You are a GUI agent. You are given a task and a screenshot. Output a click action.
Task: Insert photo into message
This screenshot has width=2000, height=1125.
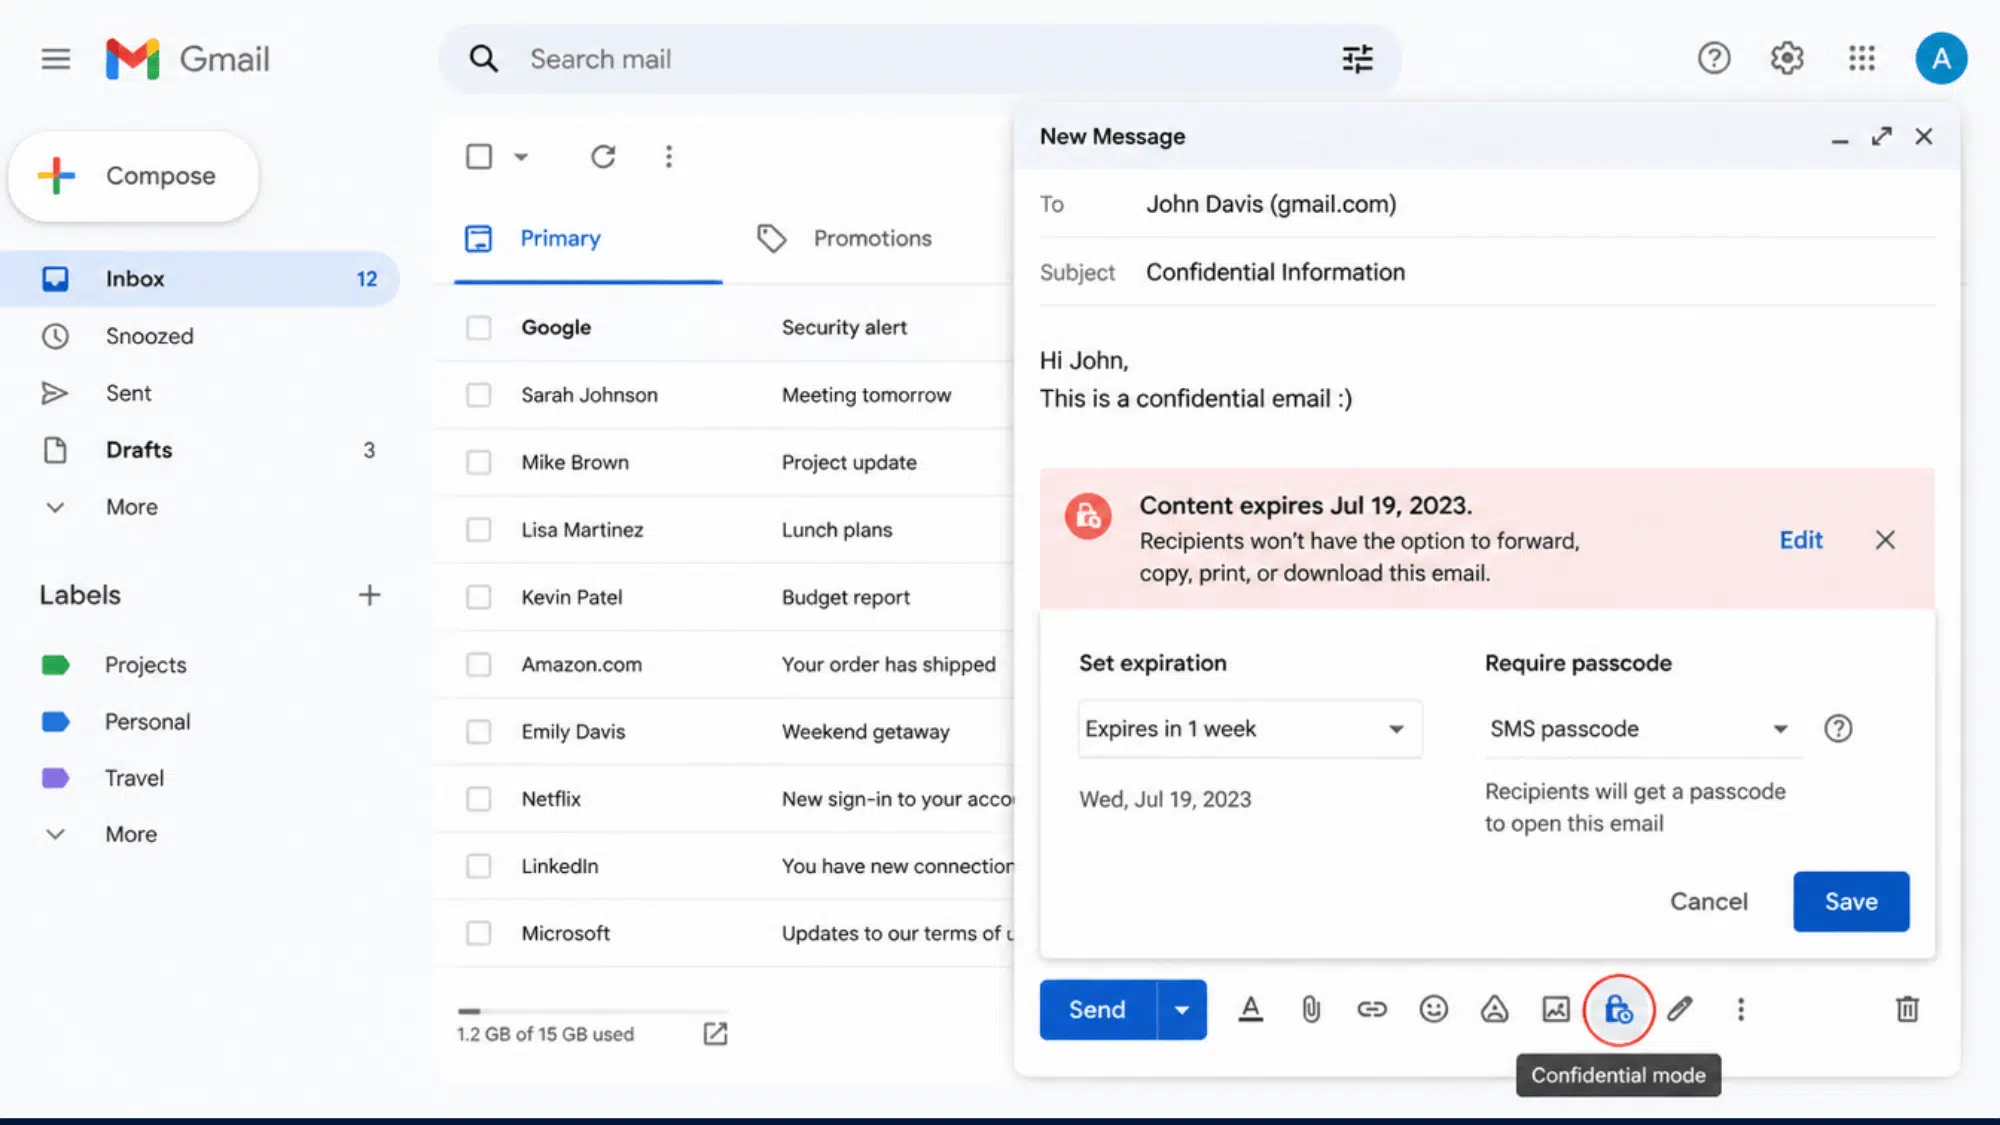pos(1556,1010)
